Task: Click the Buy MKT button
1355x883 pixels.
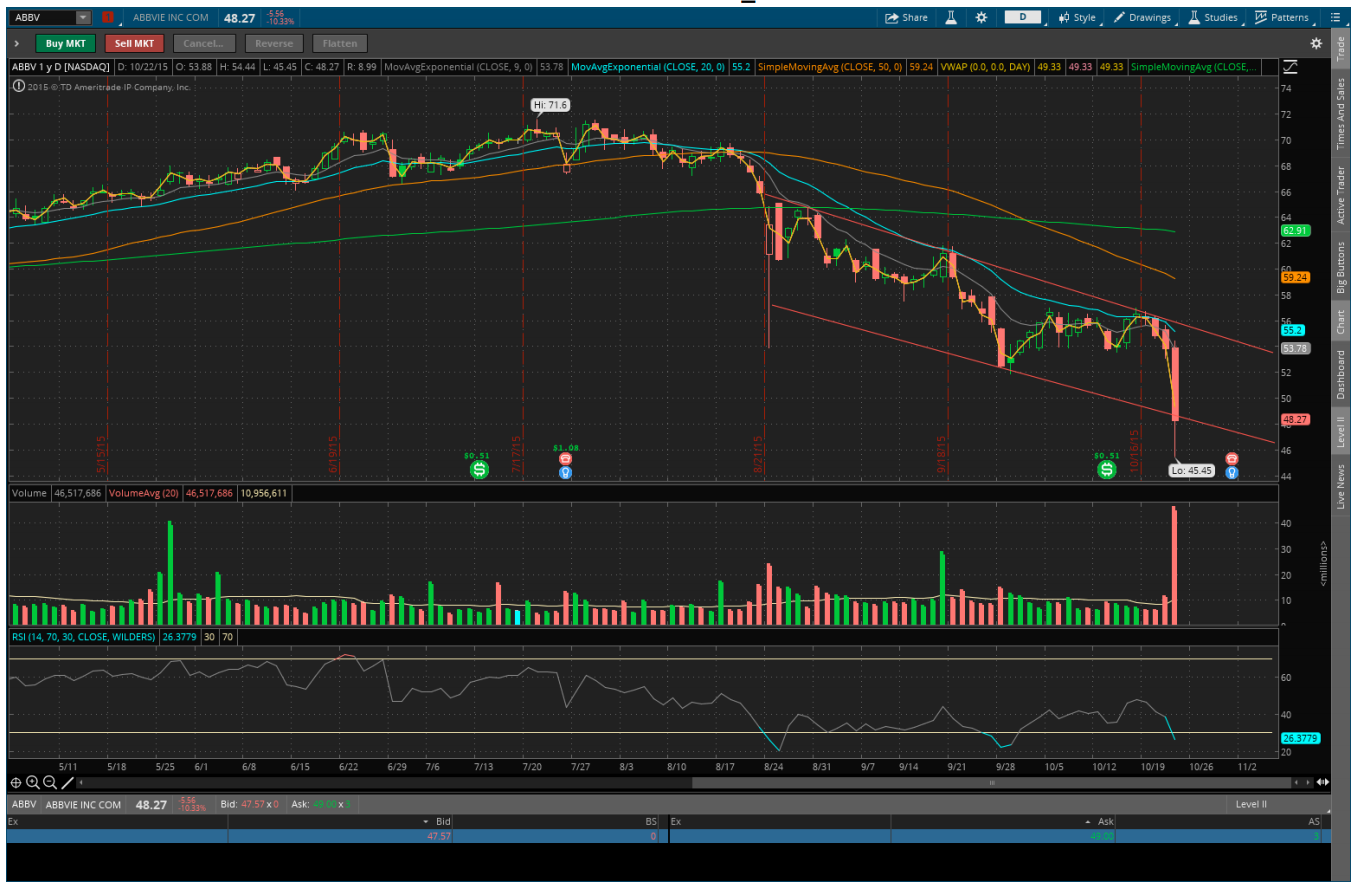Action: [66, 43]
